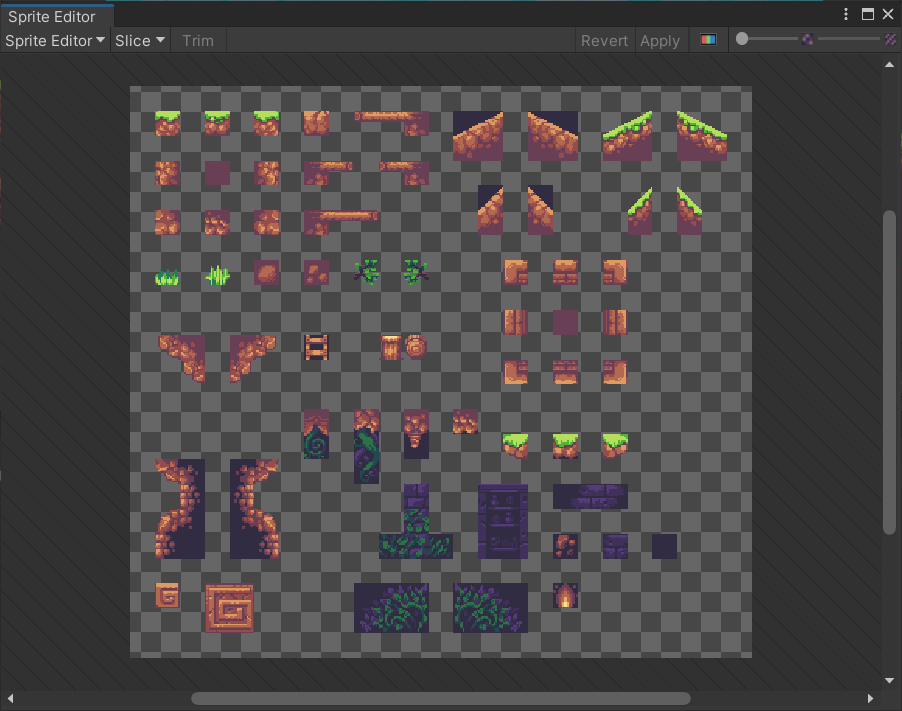Click the up arrow of the vertical scrollbar
This screenshot has width=902, height=711.
(890, 63)
